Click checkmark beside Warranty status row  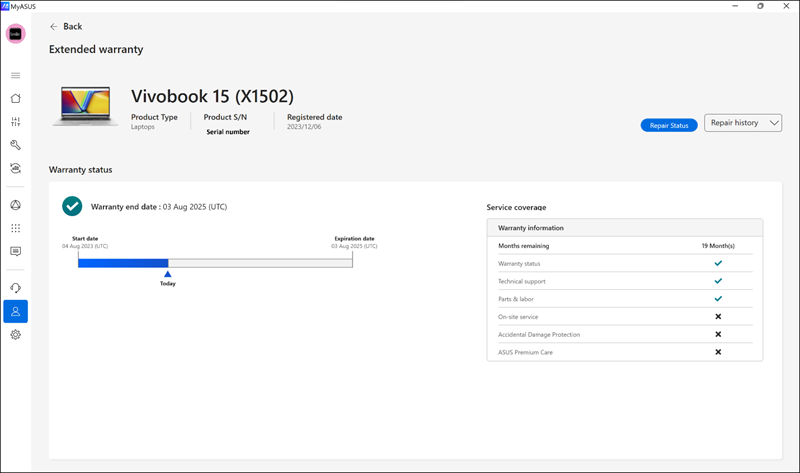[x=718, y=263]
